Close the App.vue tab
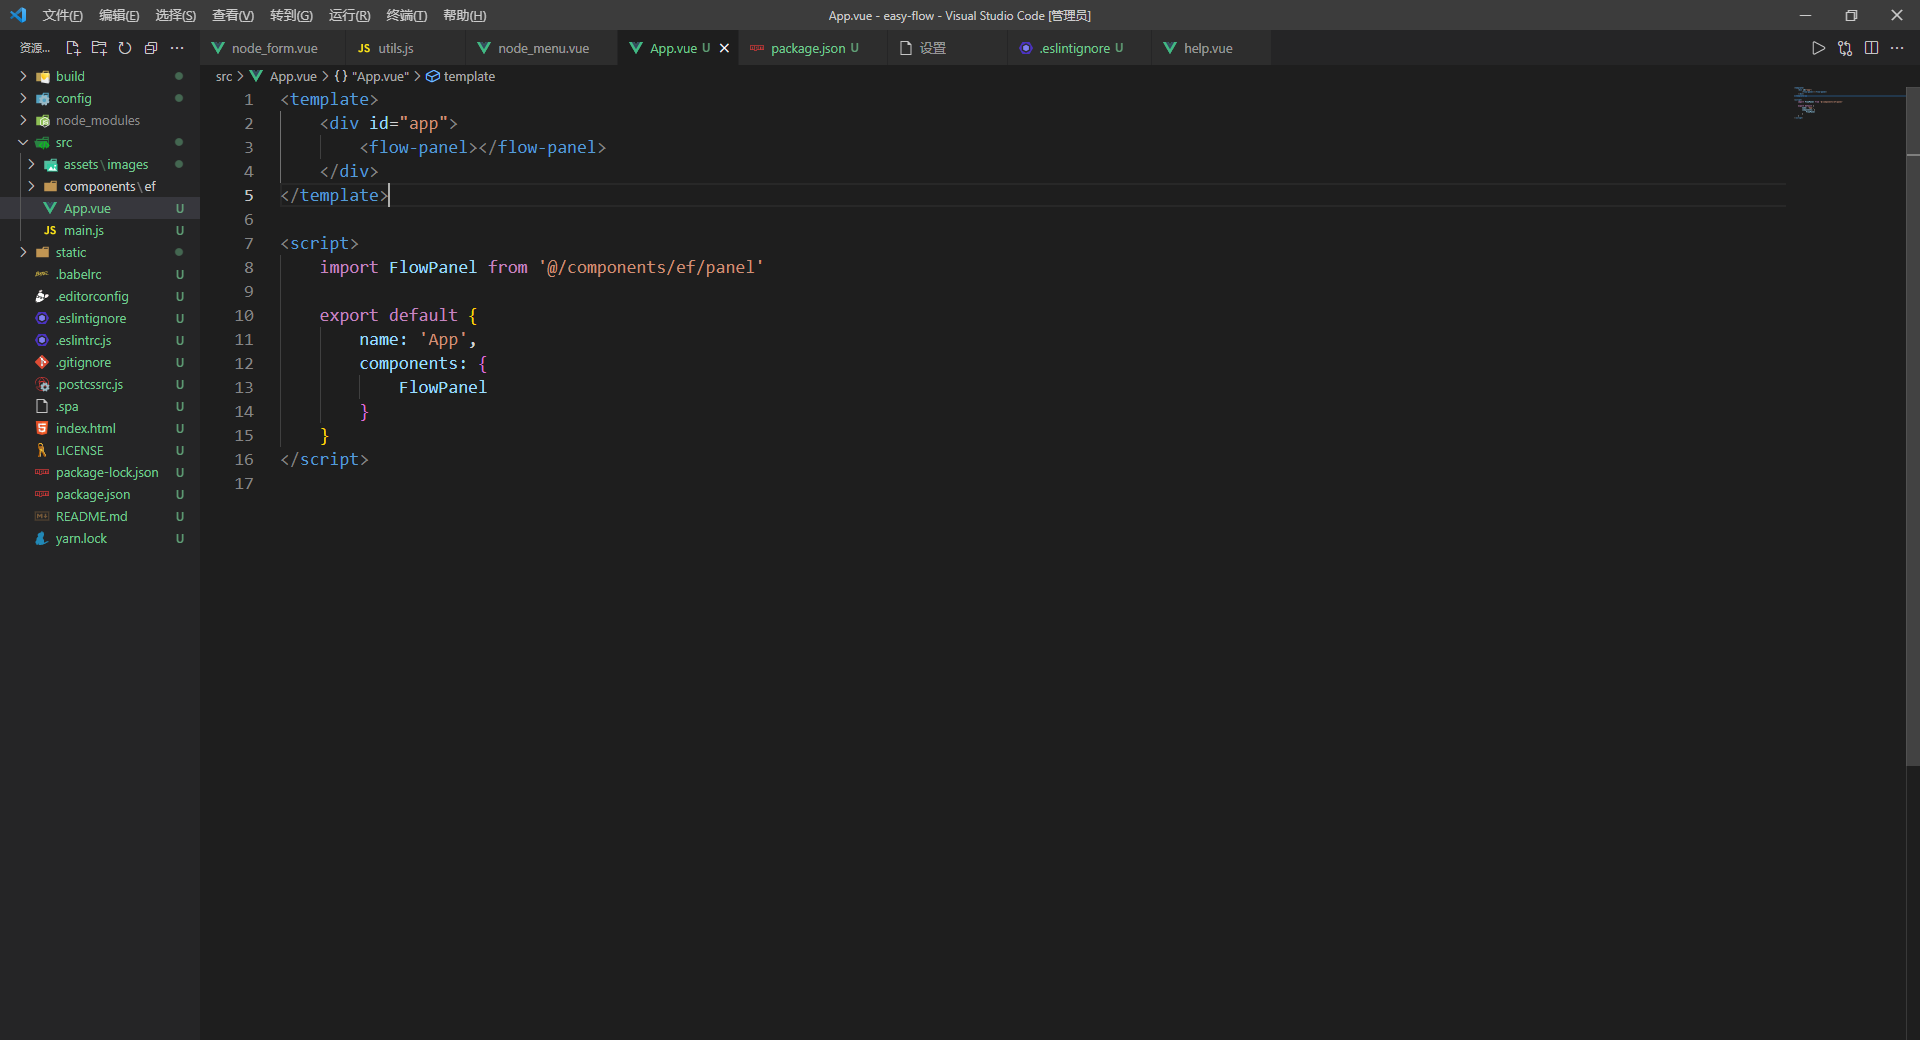Image resolution: width=1920 pixels, height=1040 pixels. click(724, 47)
